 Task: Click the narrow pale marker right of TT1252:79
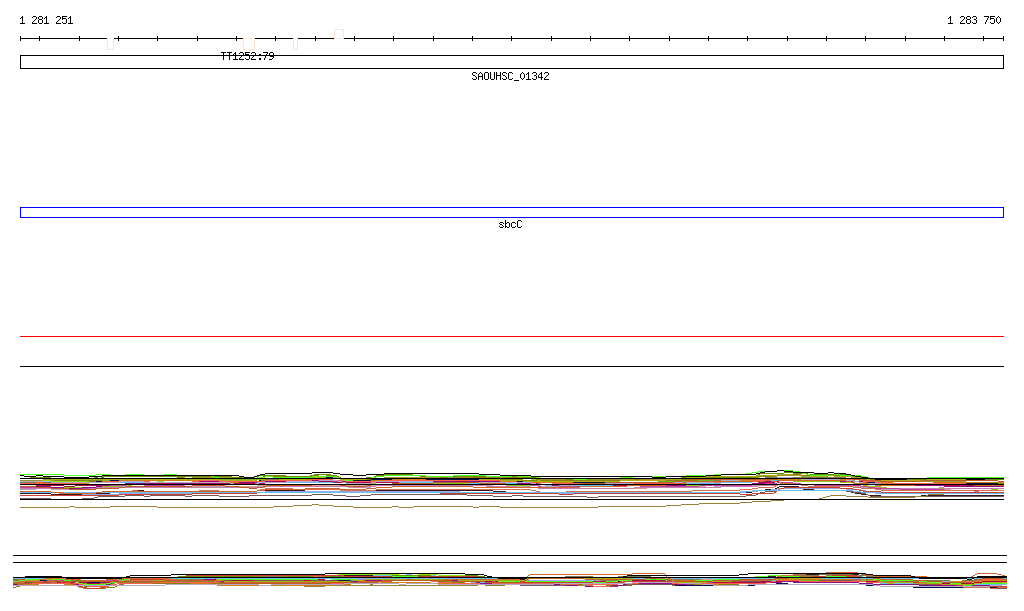295,43
